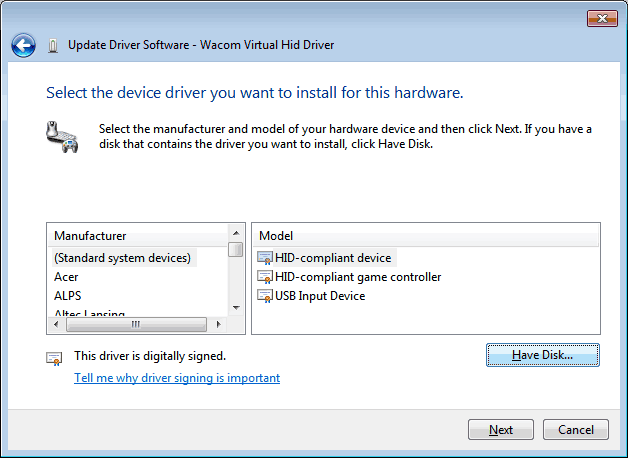The width and height of the screenshot is (628, 458).
Task: Click the digitally signed certificate icon
Action: [54, 358]
